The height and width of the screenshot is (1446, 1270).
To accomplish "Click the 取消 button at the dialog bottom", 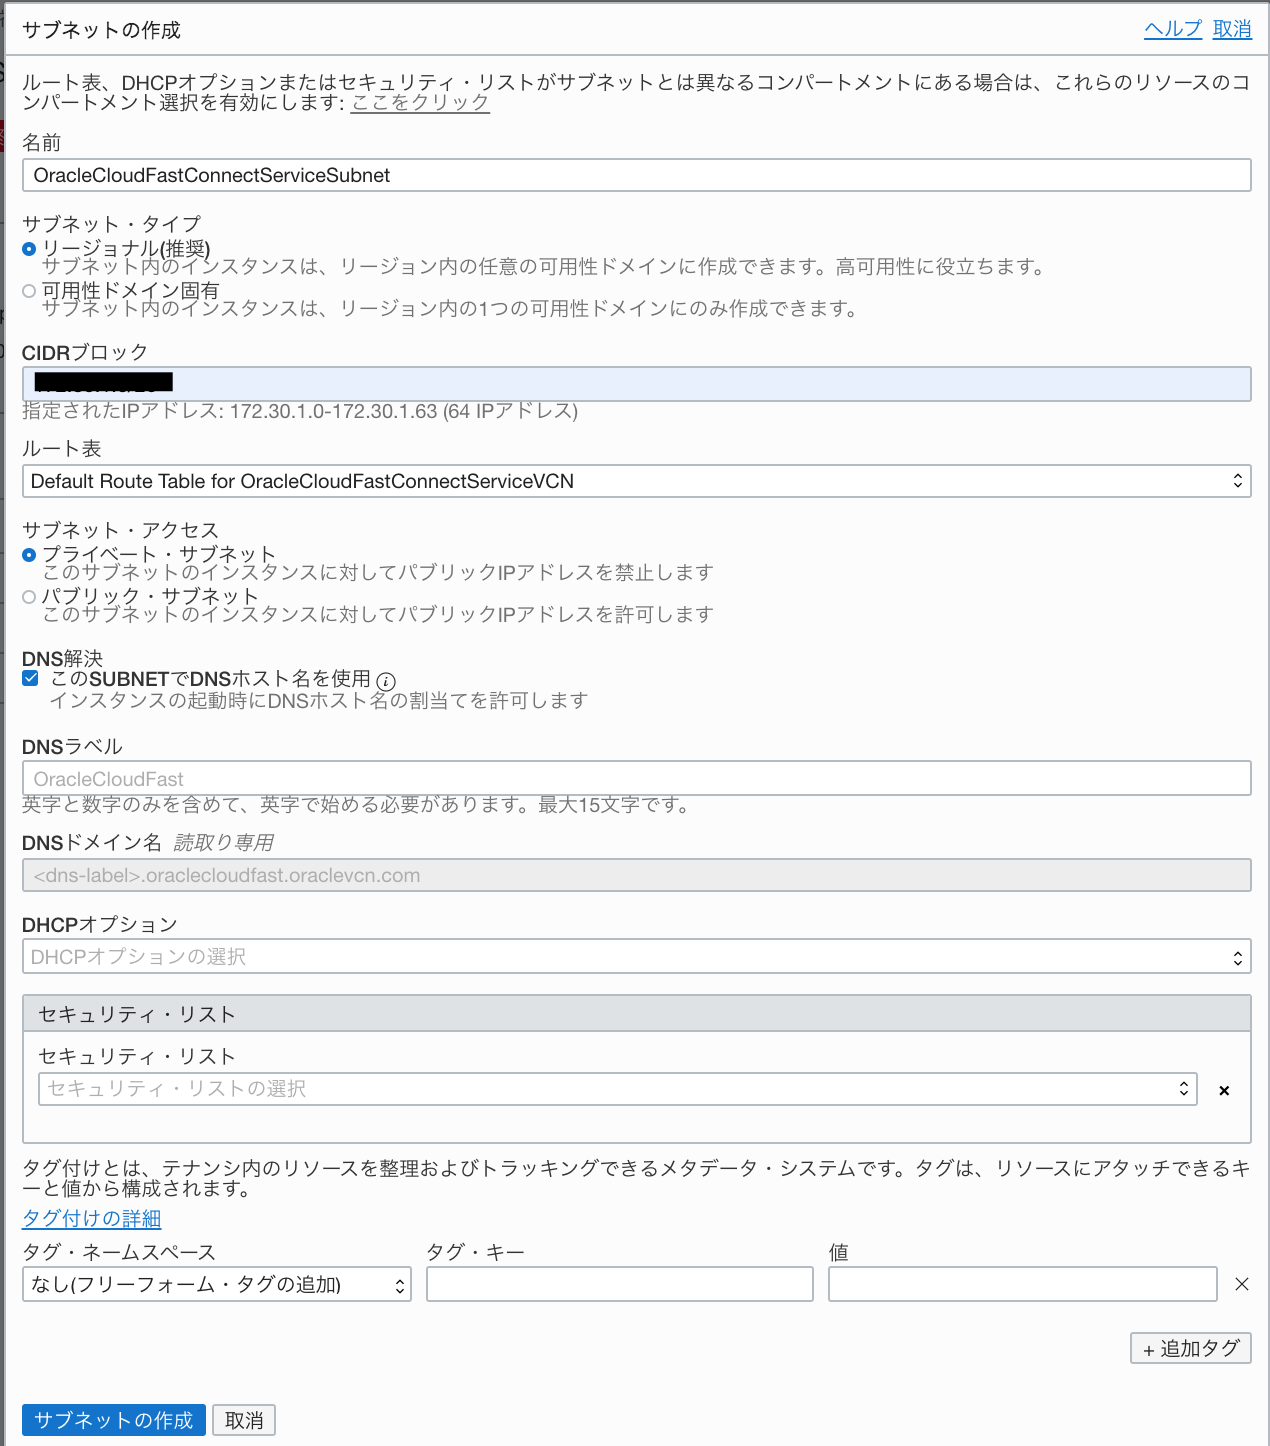I will click(244, 1420).
